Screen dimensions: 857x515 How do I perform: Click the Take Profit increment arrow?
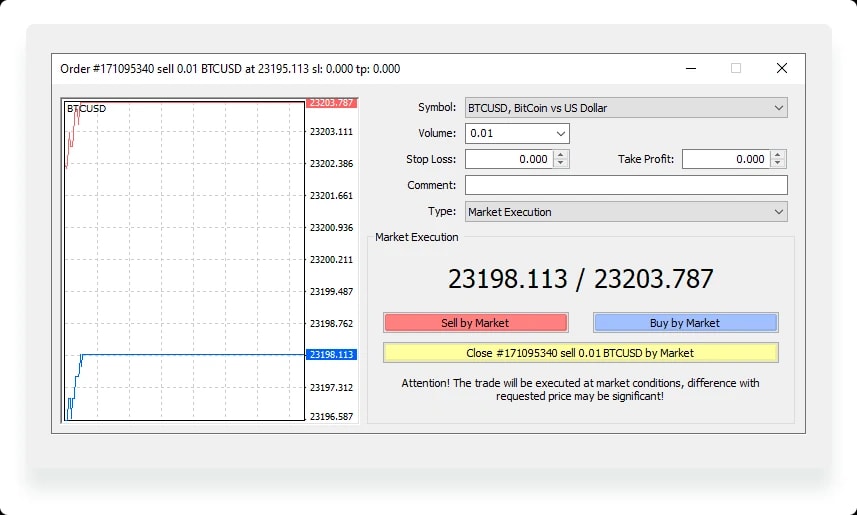pyautogui.click(x=778, y=155)
